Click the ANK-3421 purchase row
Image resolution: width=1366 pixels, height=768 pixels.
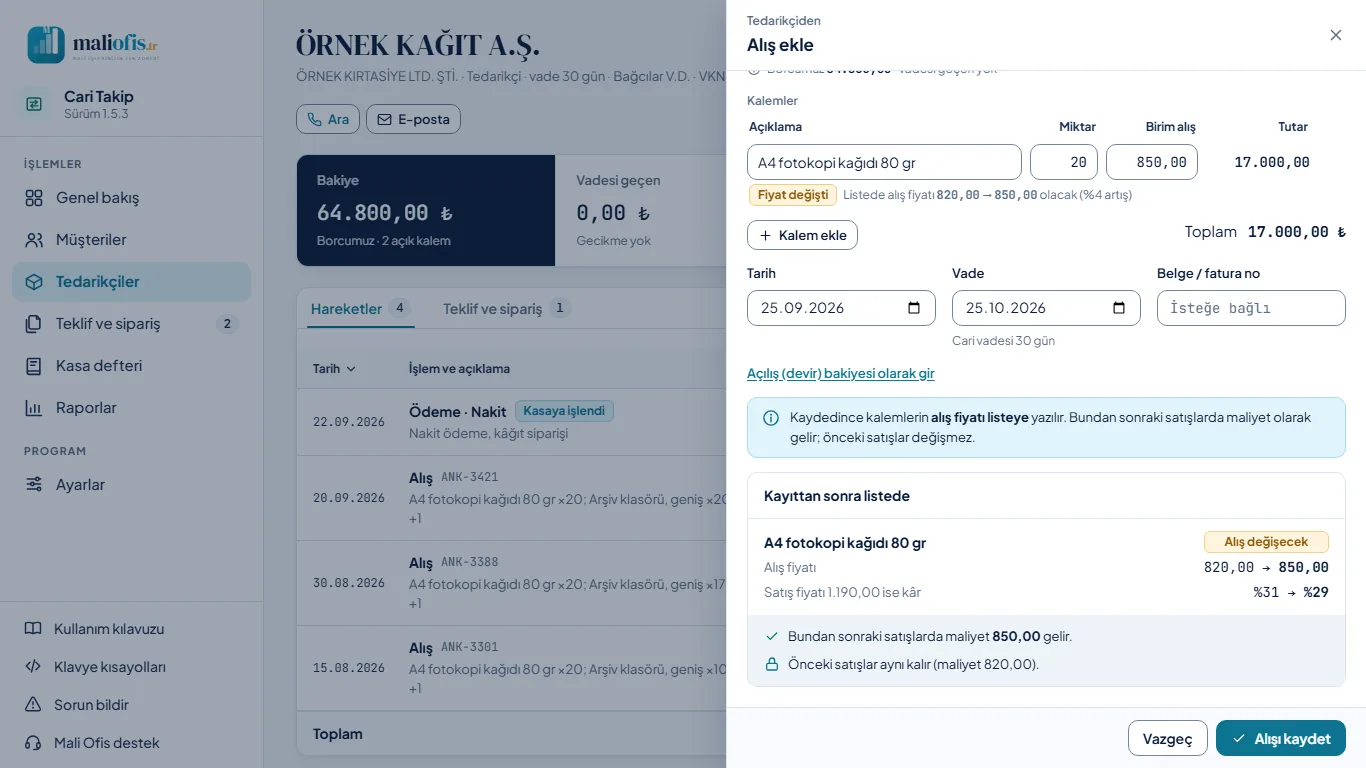pos(512,498)
